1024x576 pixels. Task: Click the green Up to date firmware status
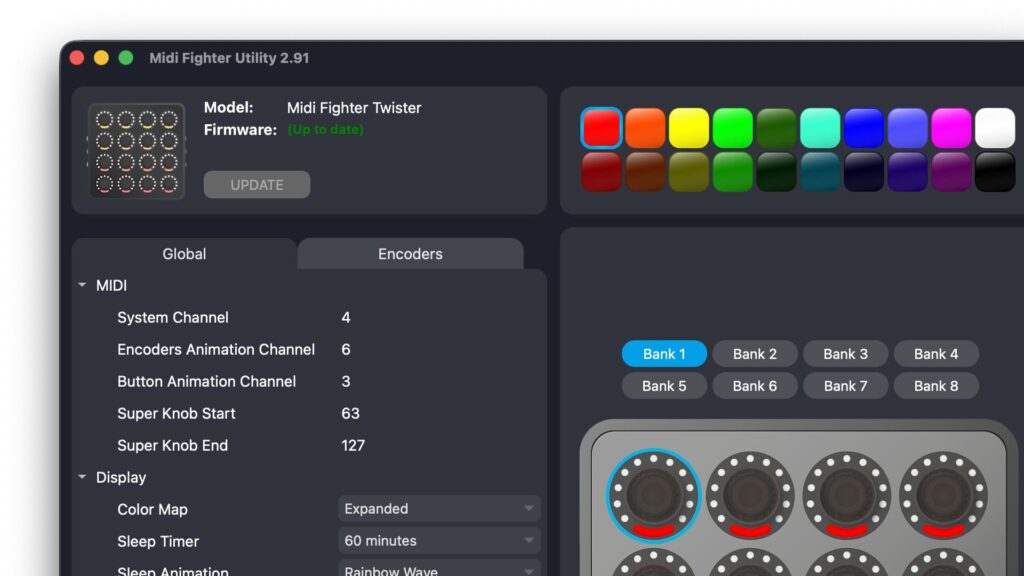(325, 129)
